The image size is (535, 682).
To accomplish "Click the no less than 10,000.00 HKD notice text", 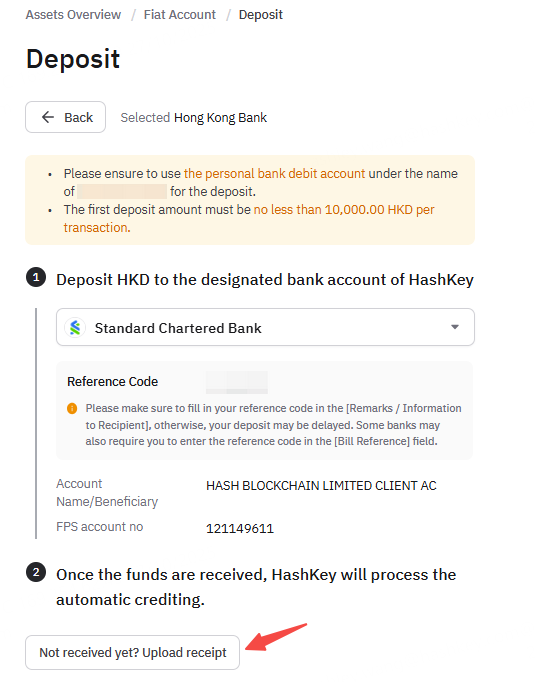I will tap(249, 218).
